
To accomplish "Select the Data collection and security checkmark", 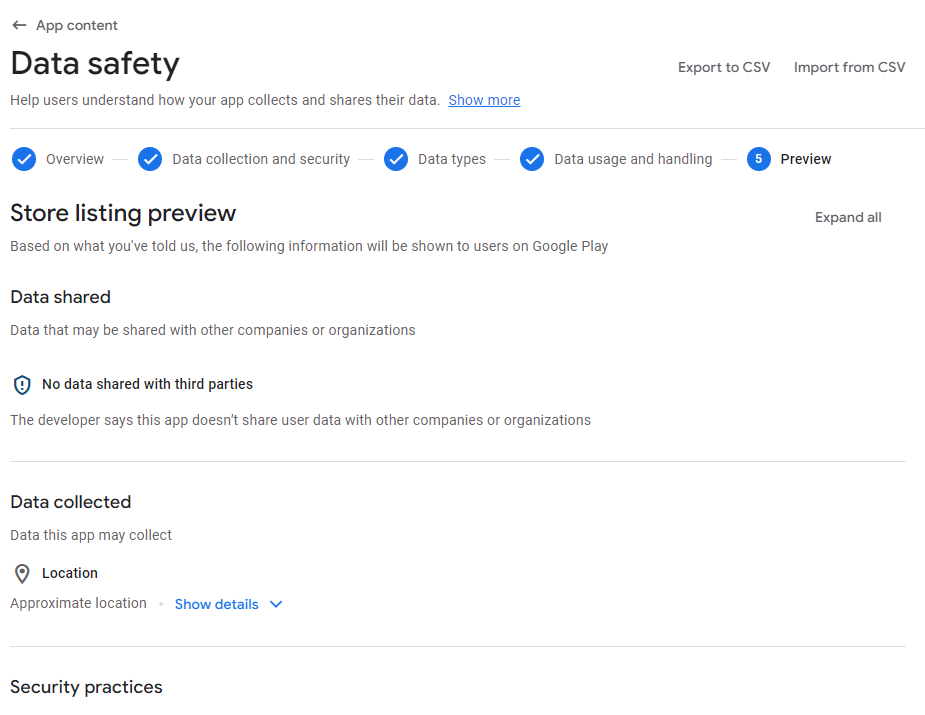I will 150,159.
